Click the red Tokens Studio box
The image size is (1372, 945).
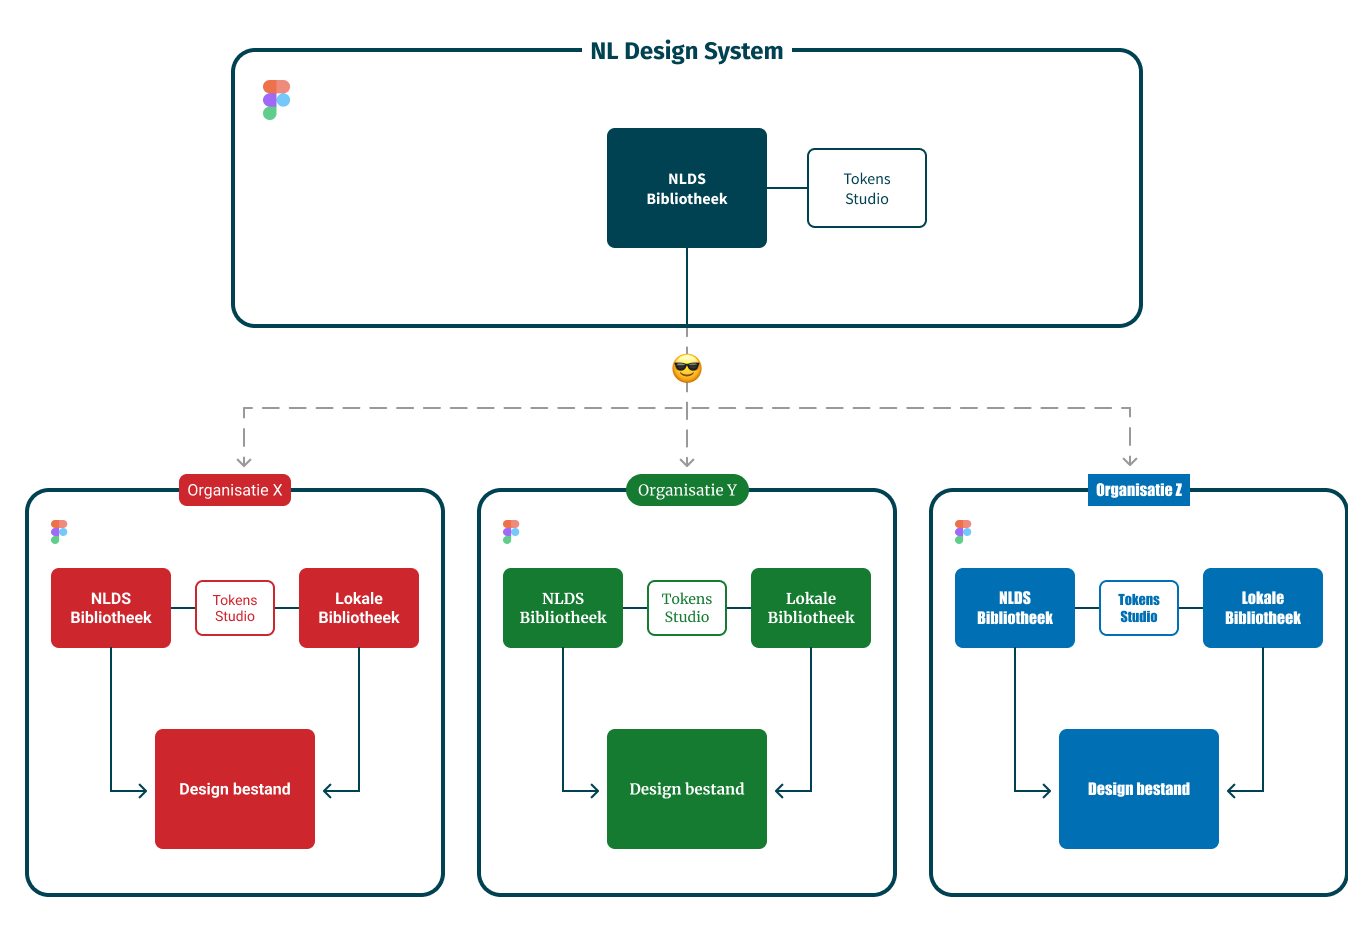(235, 608)
